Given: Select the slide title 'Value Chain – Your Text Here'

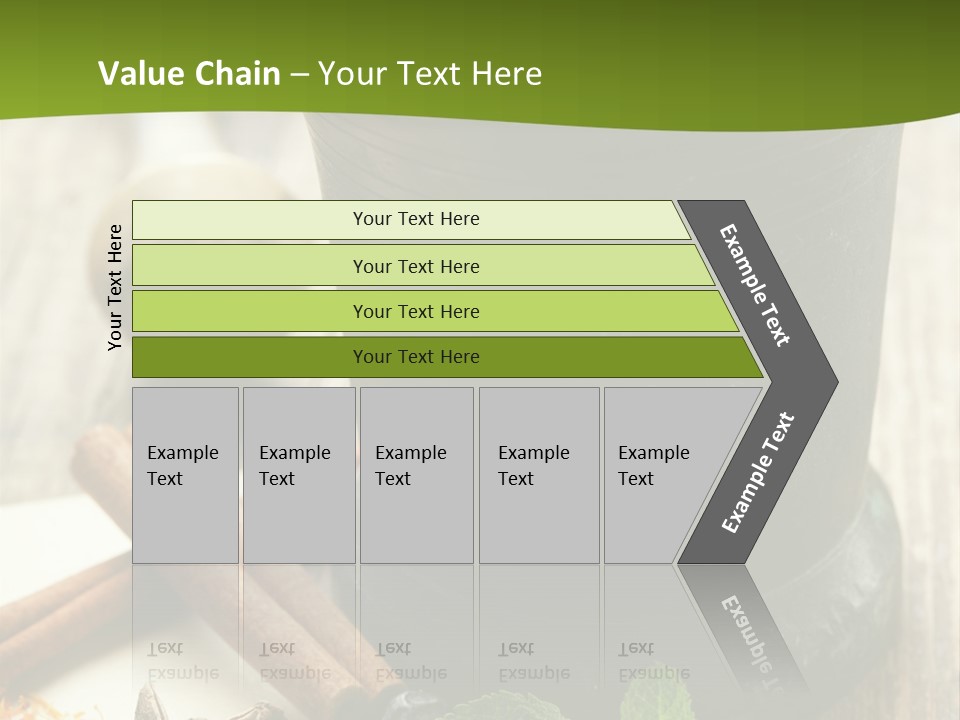Looking at the screenshot, I should (x=320, y=73).
